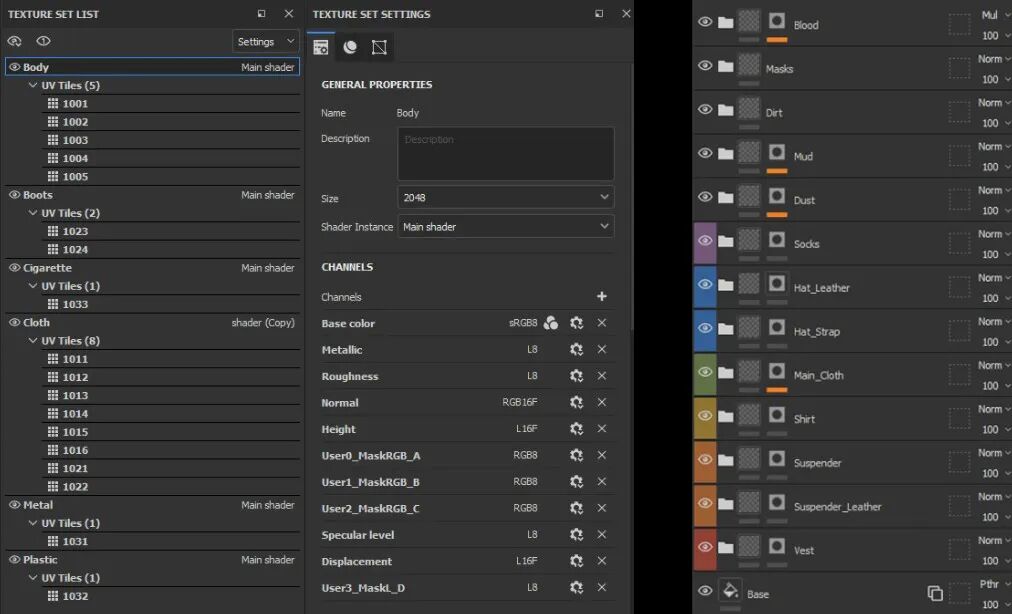
Task: Remove the Roughness channel
Action: coord(602,376)
